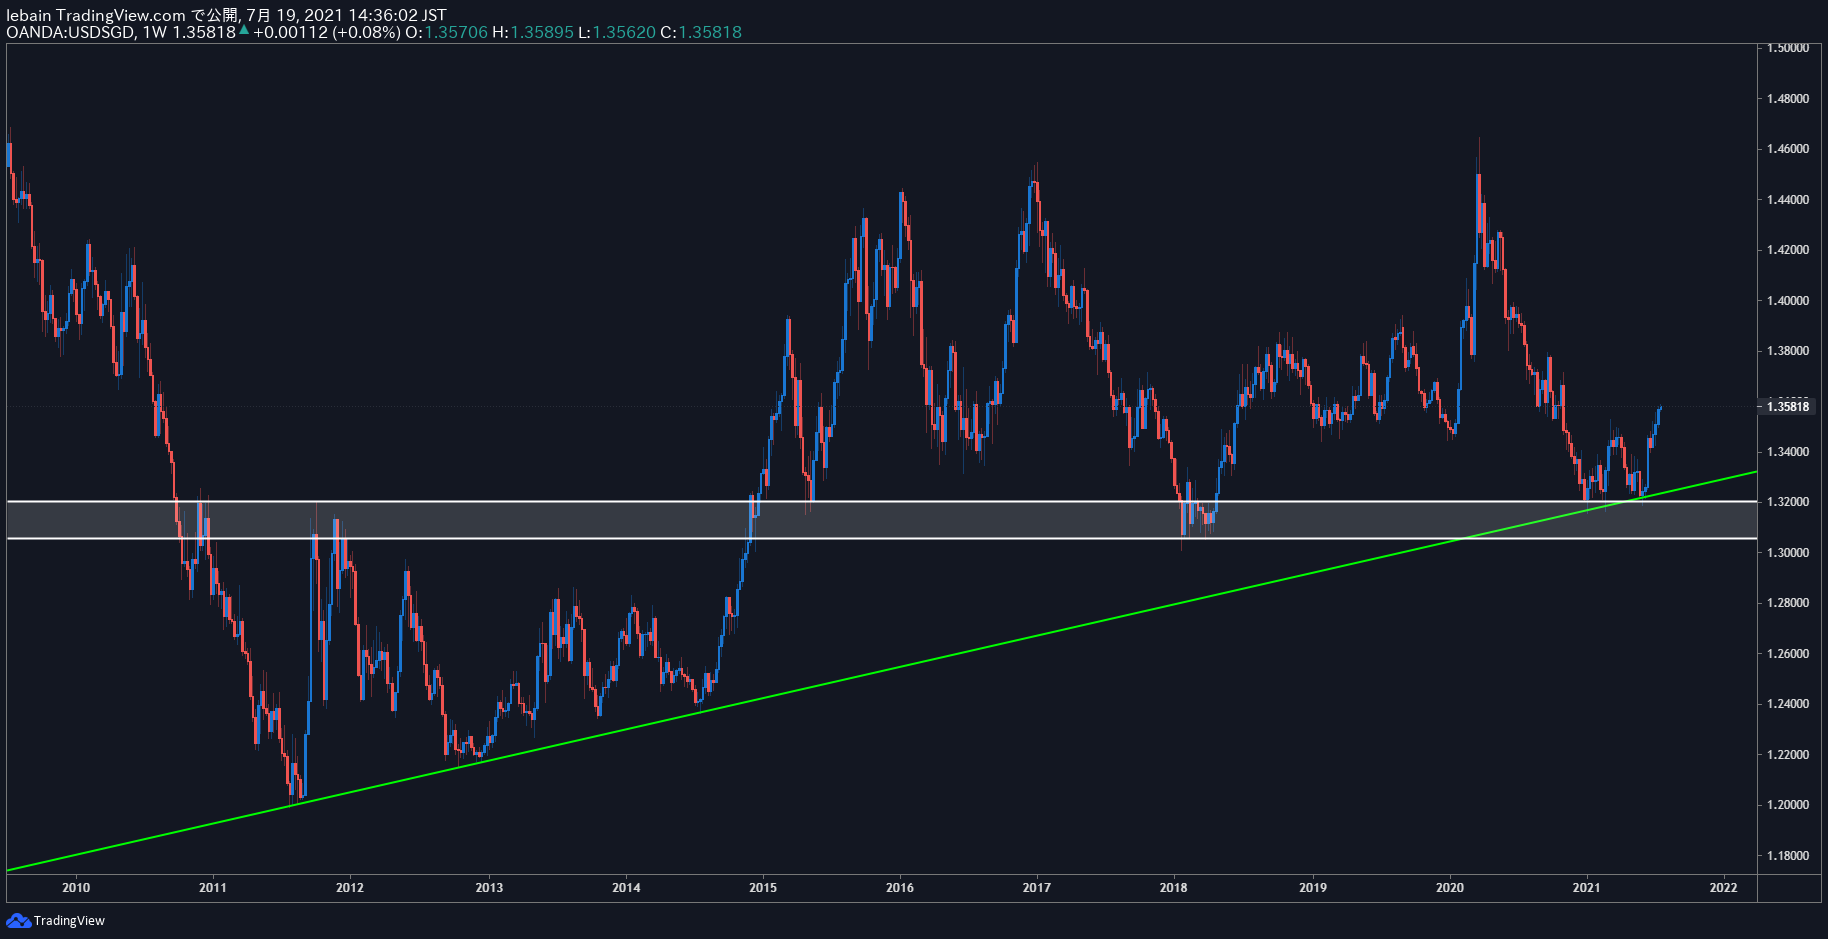Click the 1.26000 price axis label
The image size is (1828, 939).
1788,654
